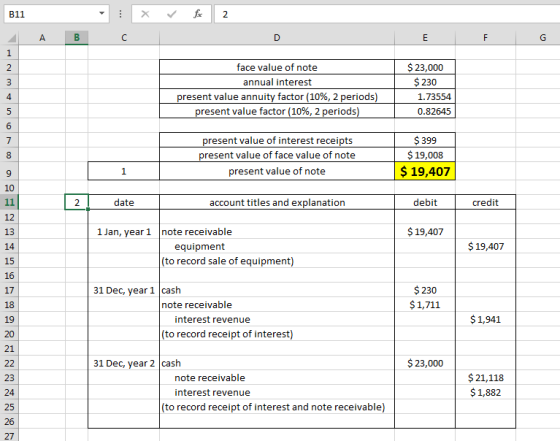Select the 'credit' header cell

point(485,202)
